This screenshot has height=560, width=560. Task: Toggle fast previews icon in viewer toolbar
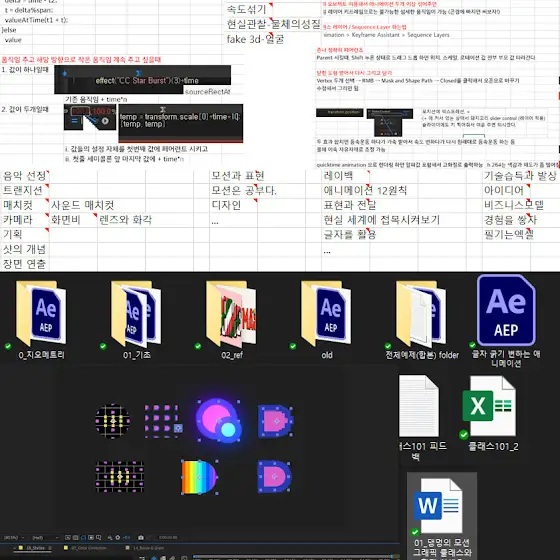[68, 538]
